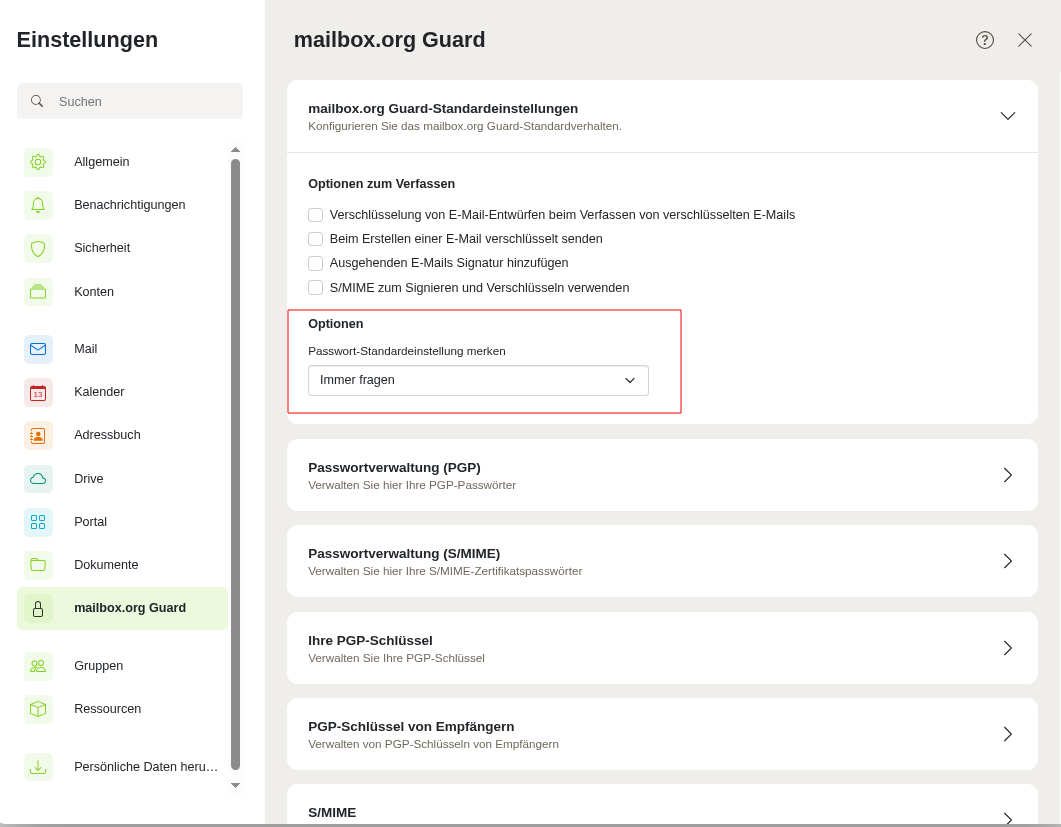This screenshot has height=827, width=1061.
Task: Check Beim Erstellen verschlüsselt senden
Action: (x=315, y=239)
